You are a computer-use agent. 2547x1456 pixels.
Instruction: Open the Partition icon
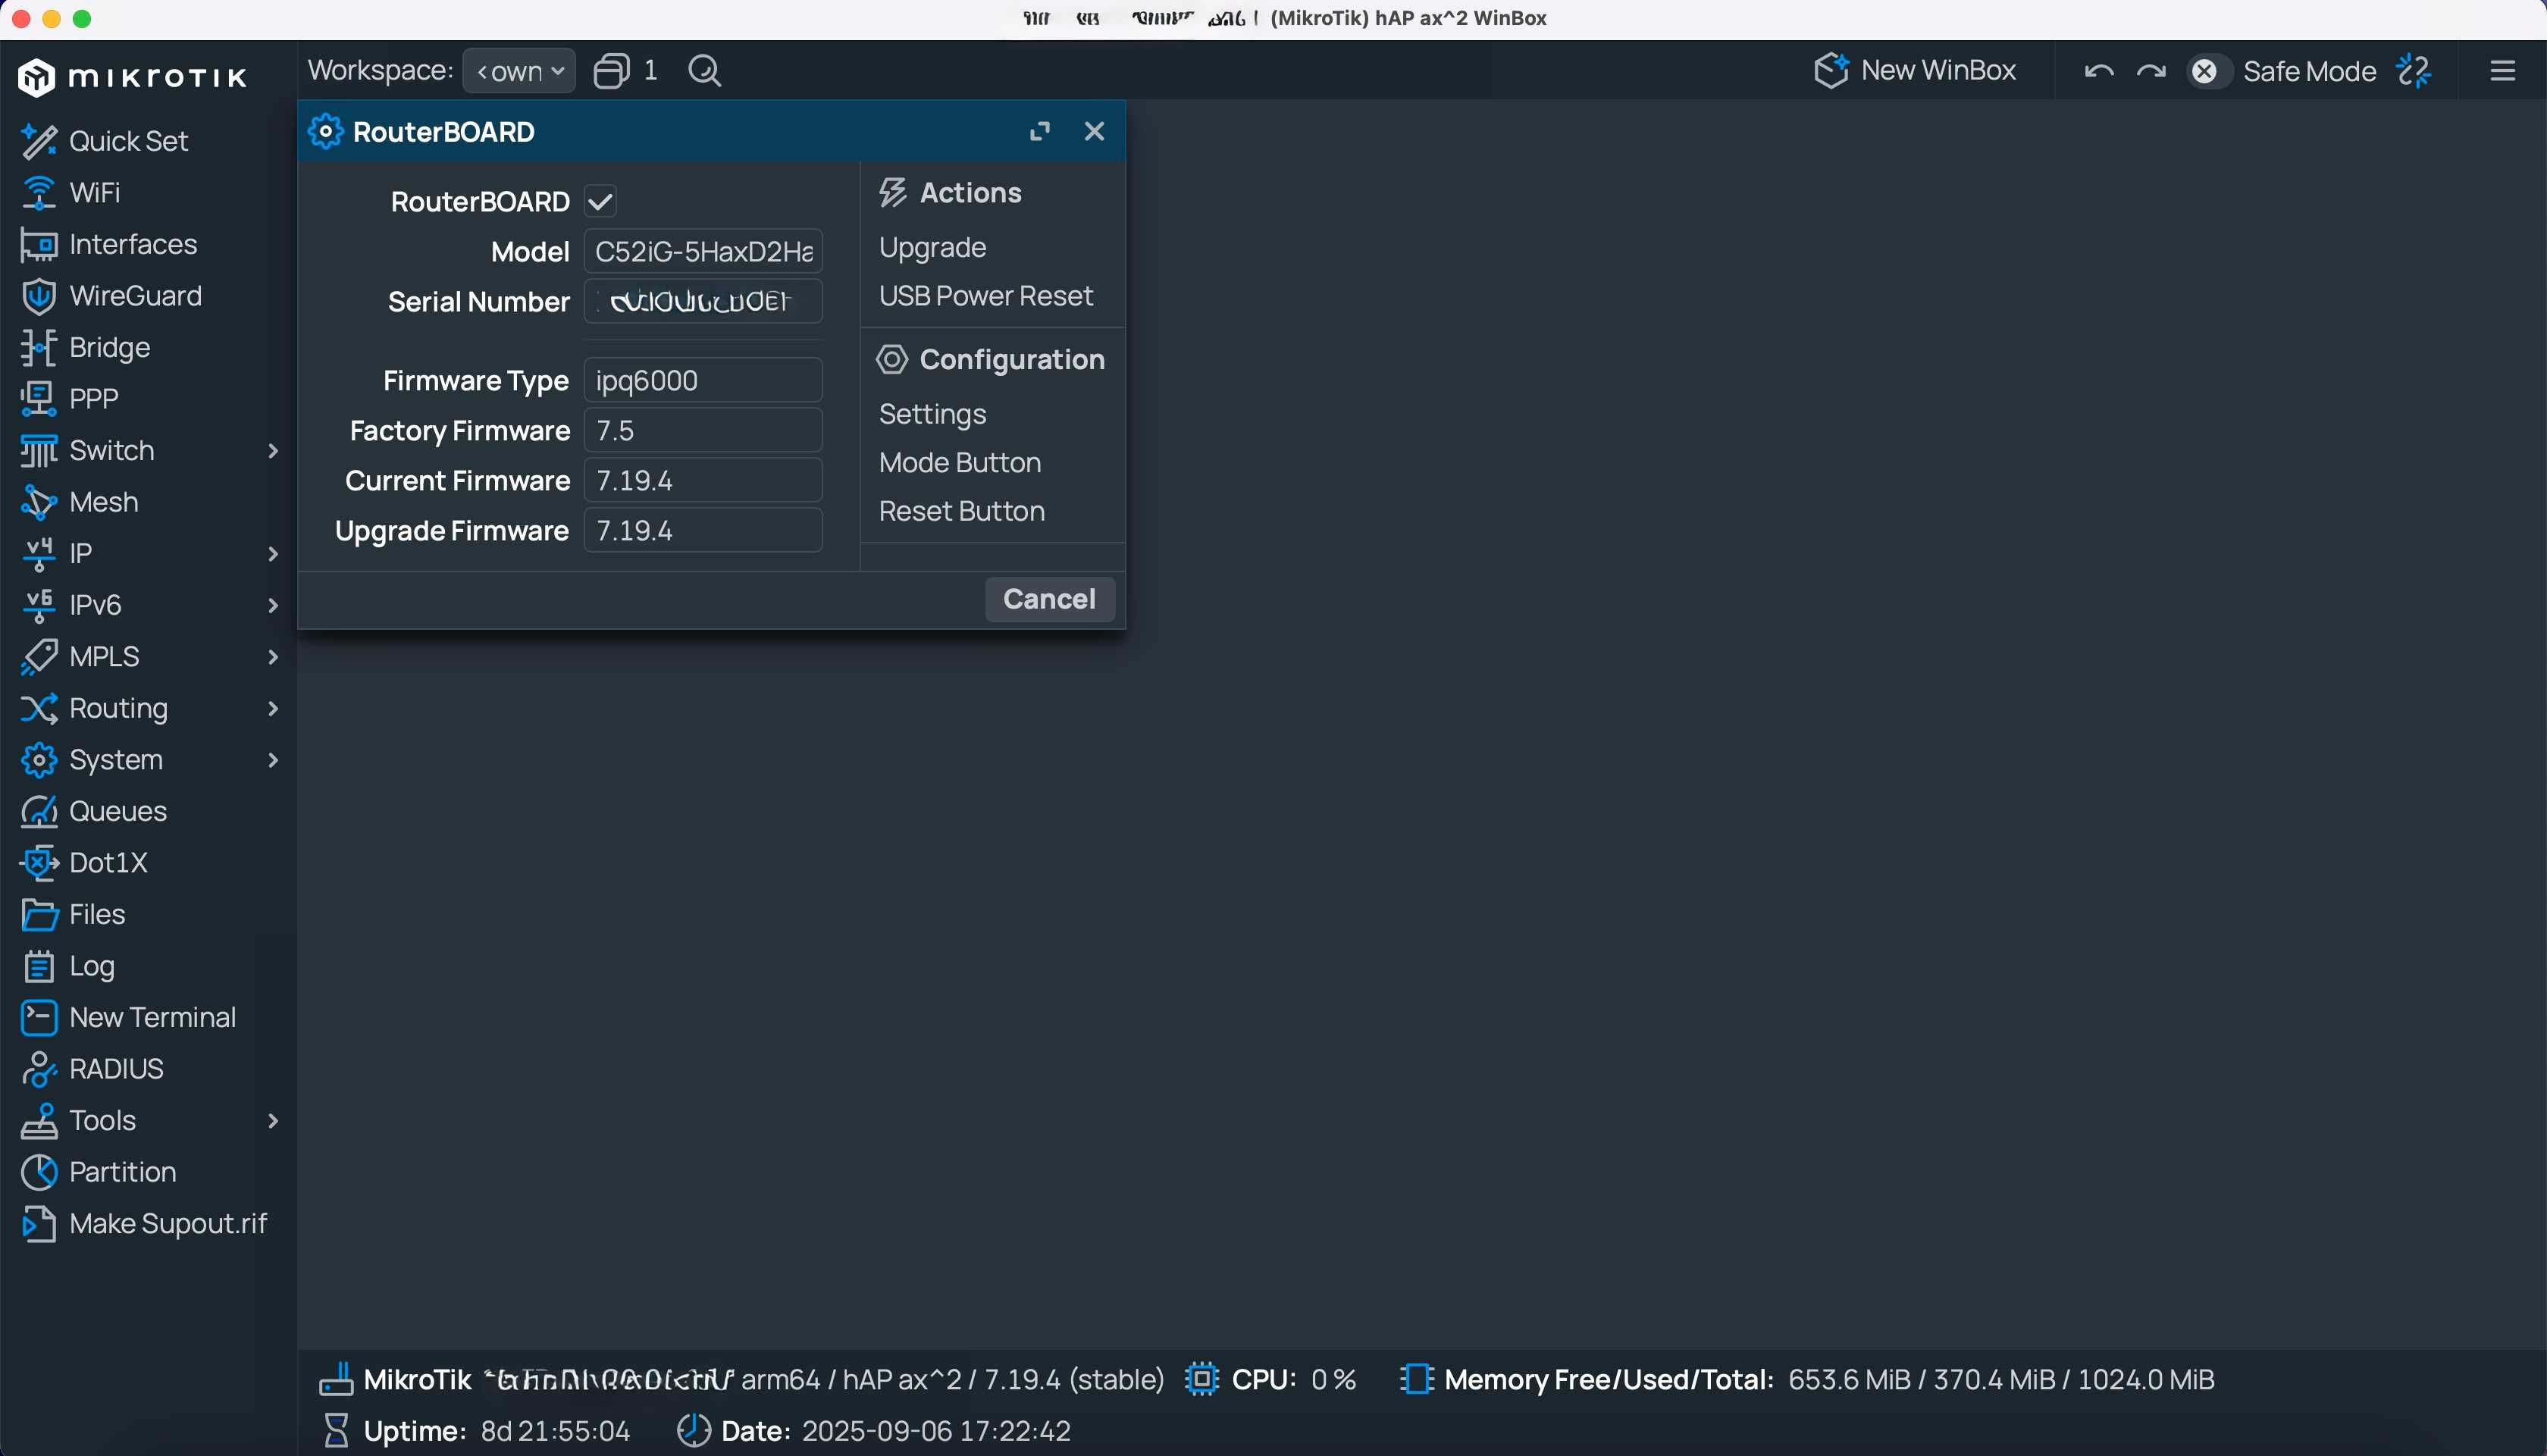tap(38, 1172)
